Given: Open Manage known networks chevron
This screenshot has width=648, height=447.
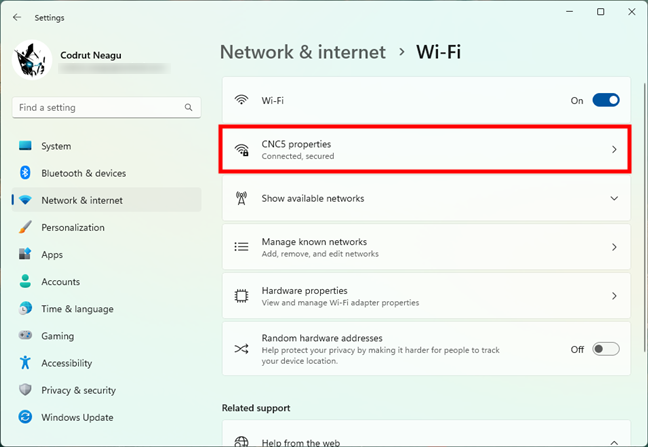Looking at the screenshot, I should tap(614, 247).
